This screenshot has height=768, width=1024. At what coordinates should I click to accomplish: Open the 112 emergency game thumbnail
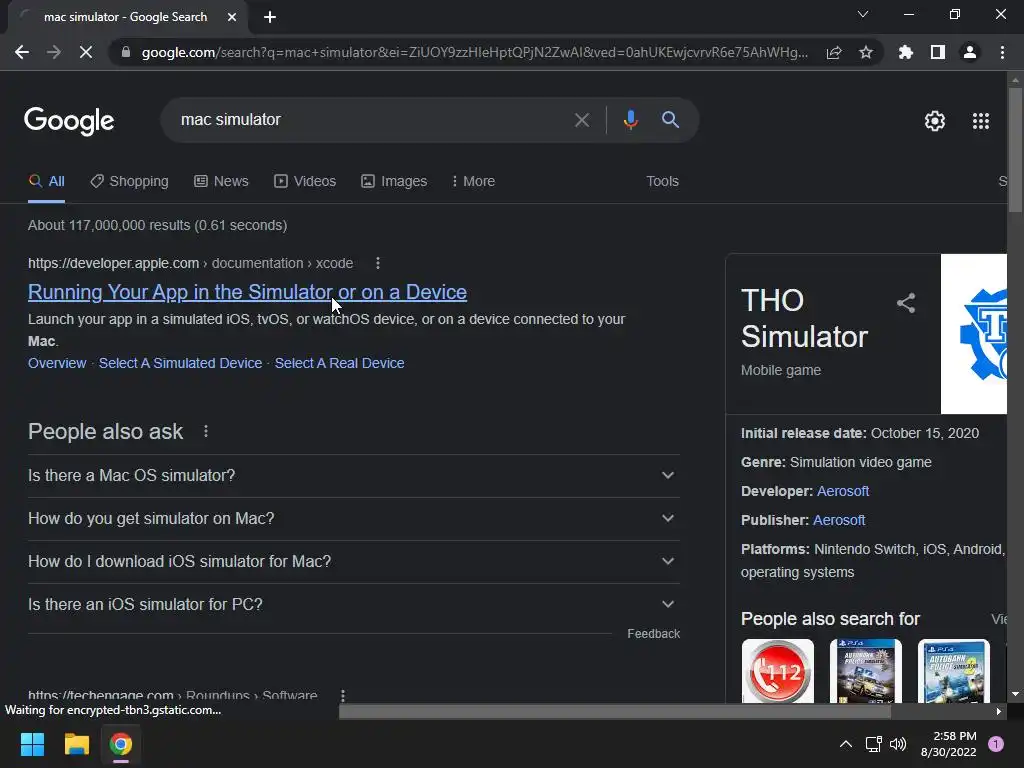[778, 671]
